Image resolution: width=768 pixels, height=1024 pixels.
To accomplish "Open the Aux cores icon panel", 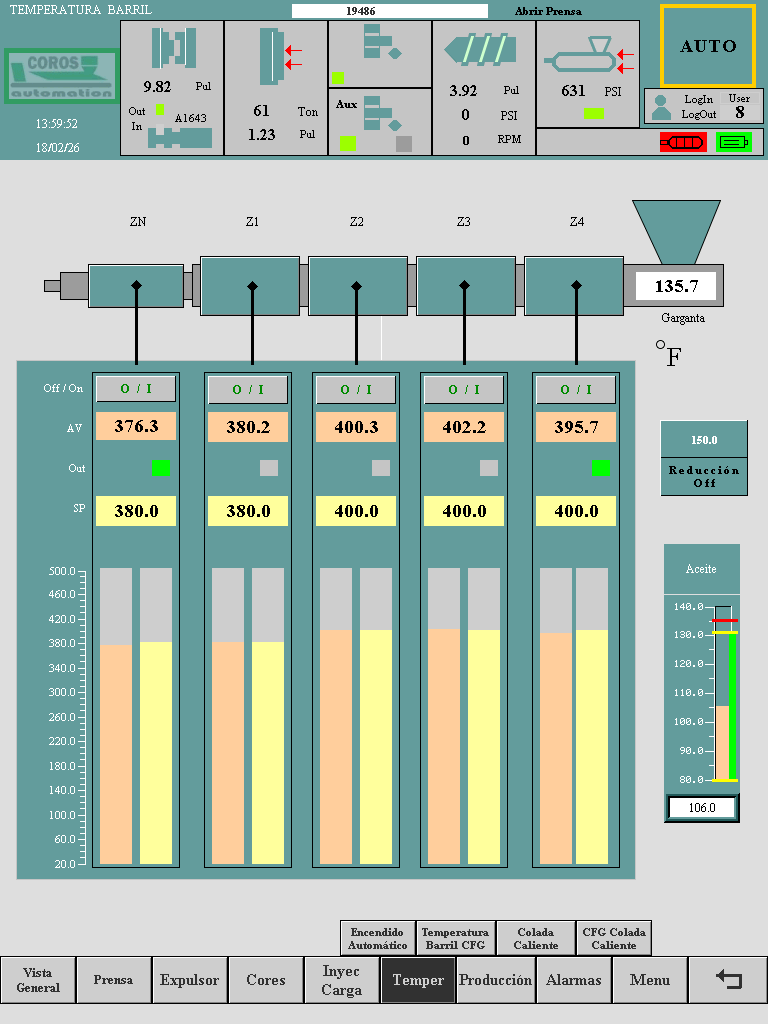I will pos(380,122).
